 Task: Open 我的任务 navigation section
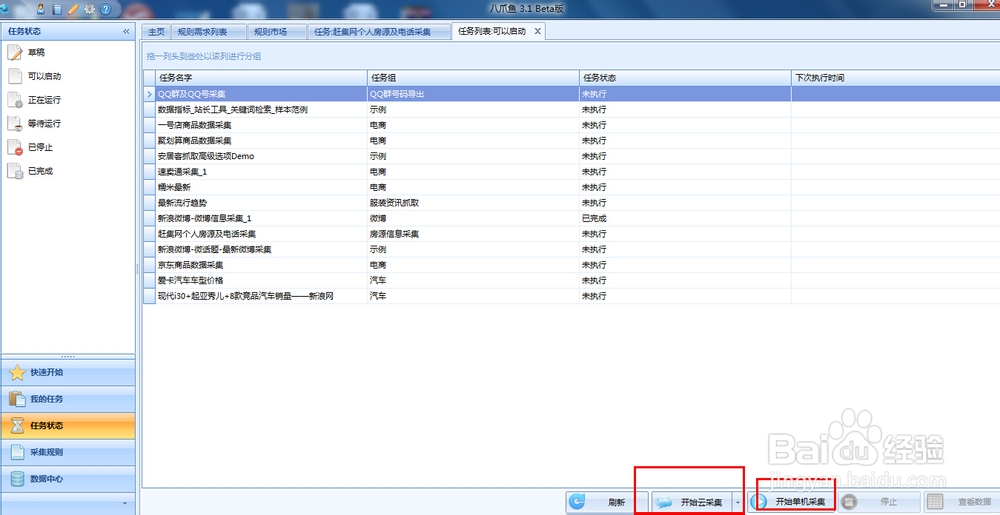(x=68, y=399)
